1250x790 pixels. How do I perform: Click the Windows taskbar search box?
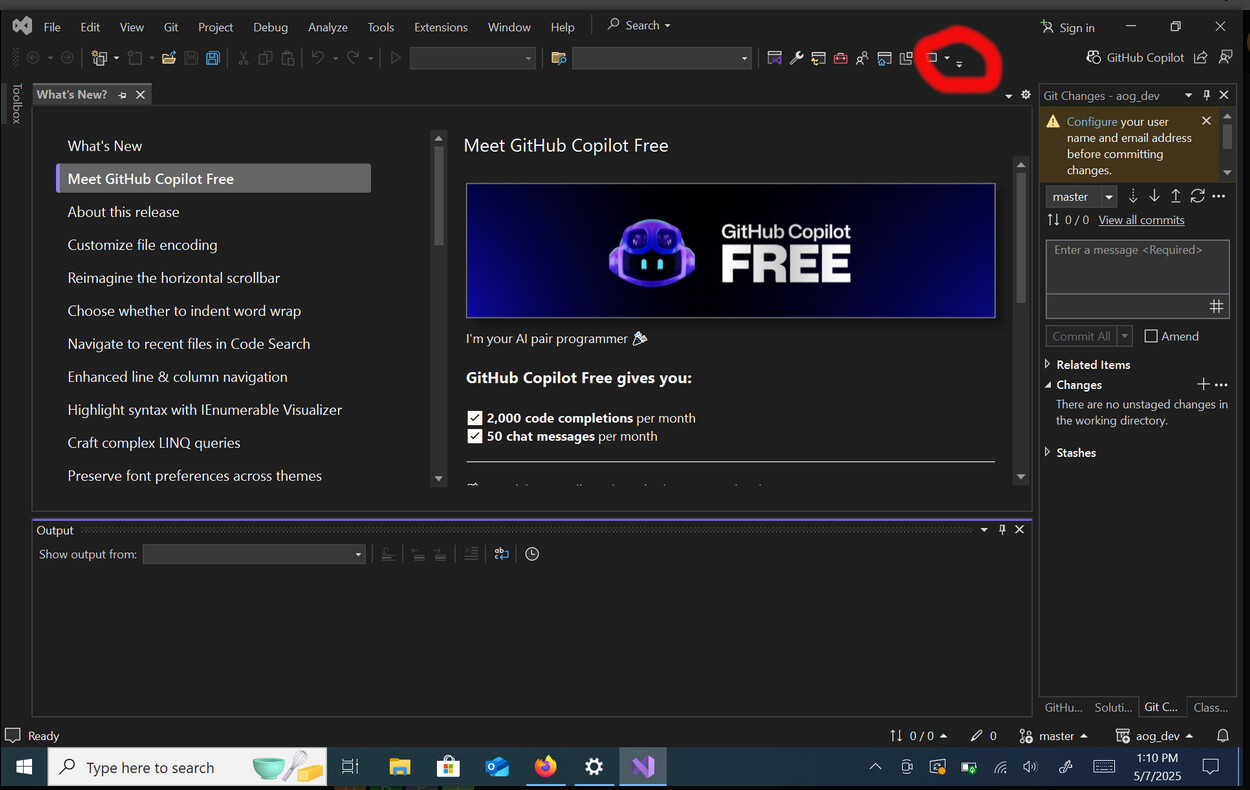[x=187, y=767]
